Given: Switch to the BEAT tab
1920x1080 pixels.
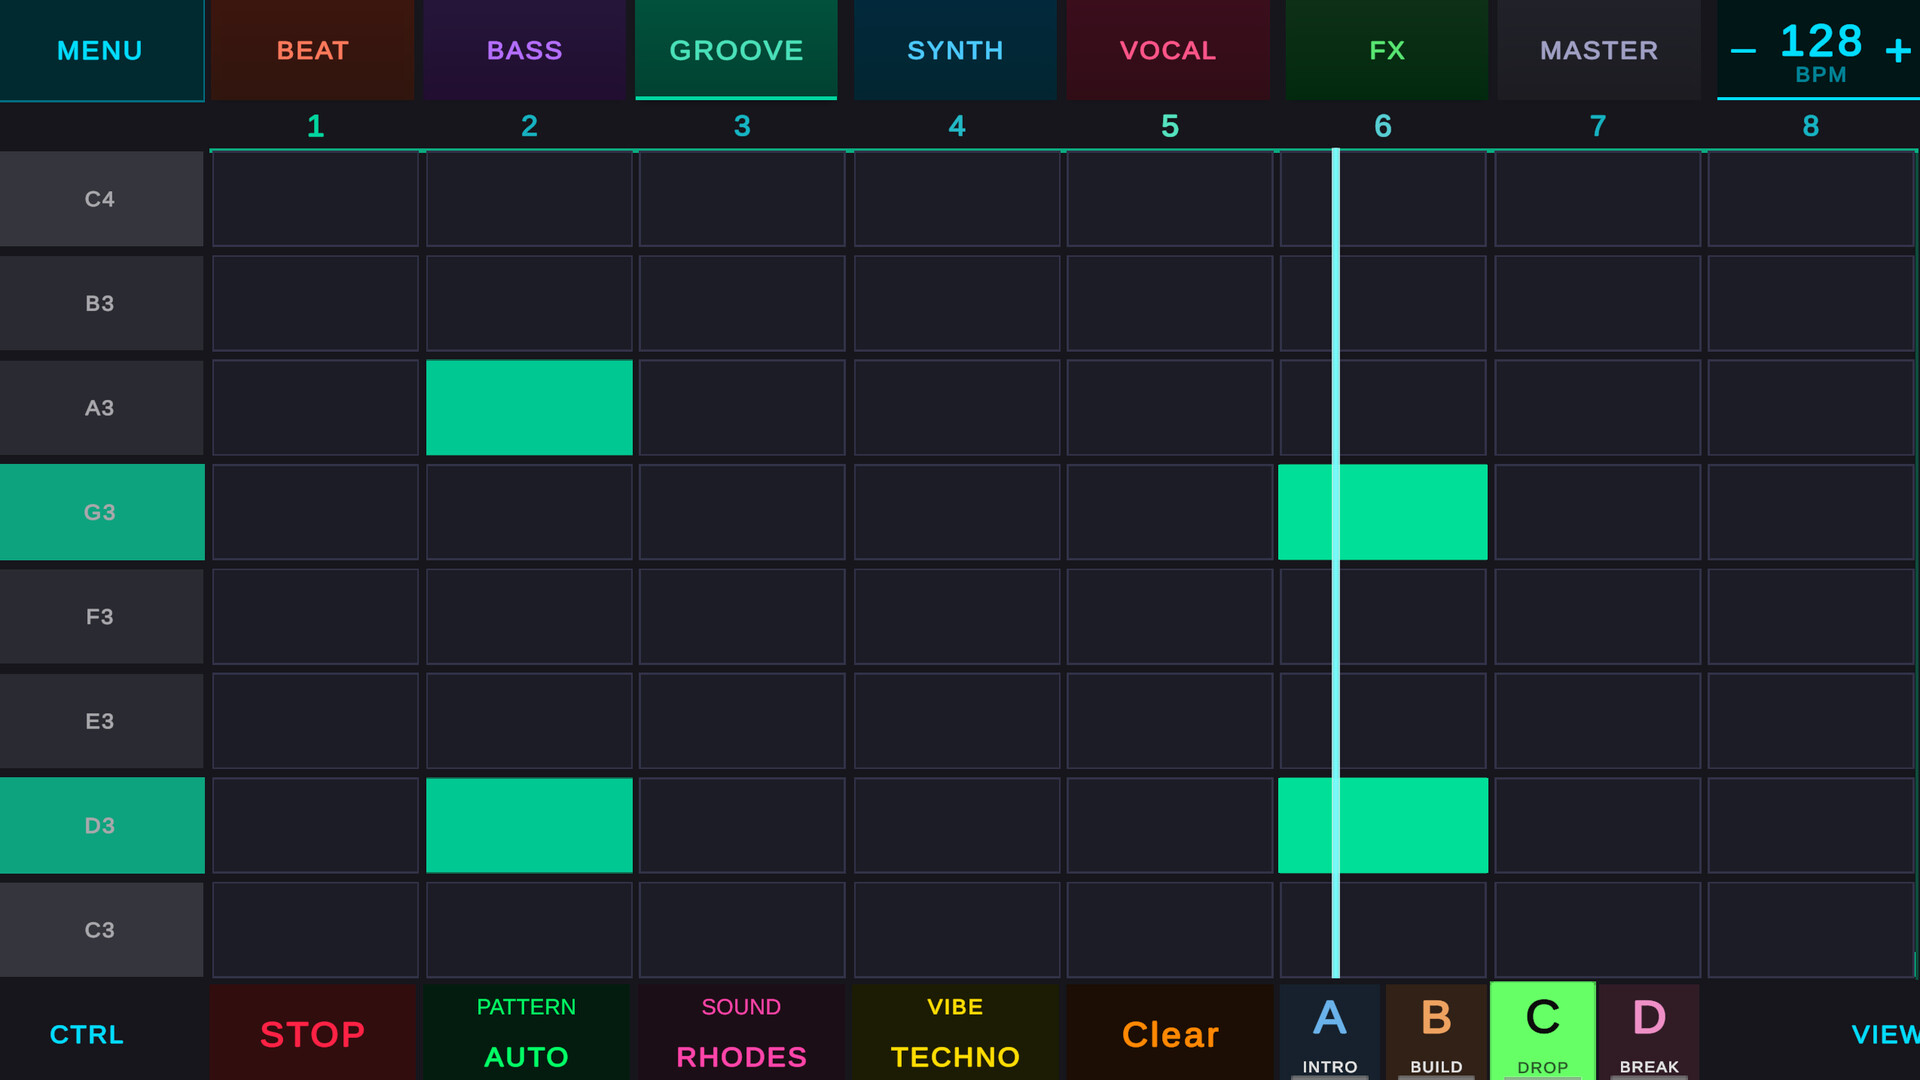Looking at the screenshot, I should coord(312,50).
